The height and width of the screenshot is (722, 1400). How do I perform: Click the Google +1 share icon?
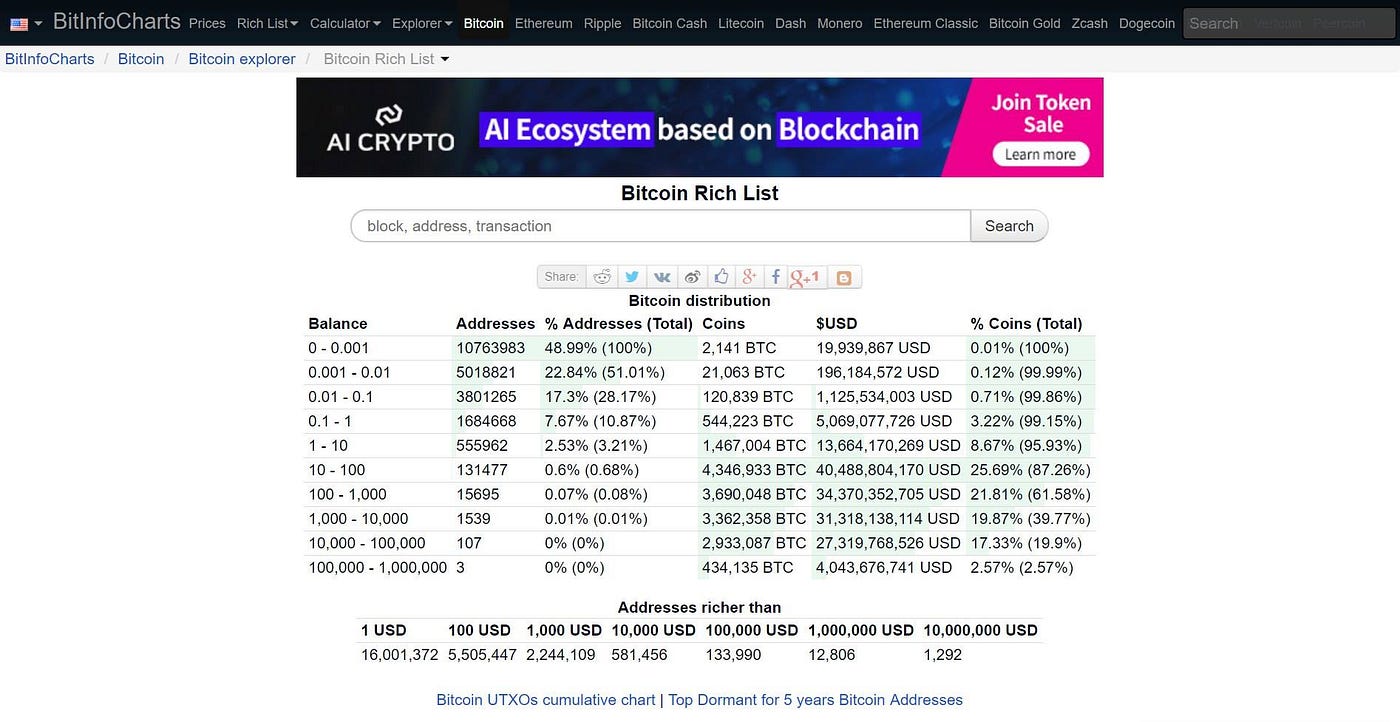coord(804,277)
